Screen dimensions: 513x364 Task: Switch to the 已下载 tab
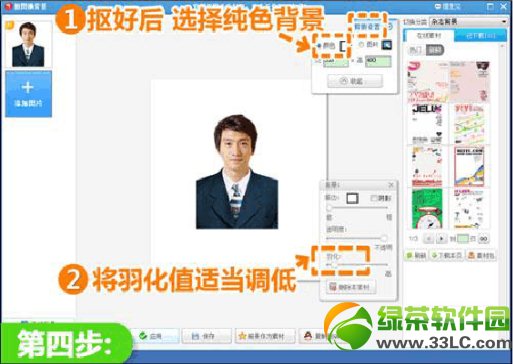tap(480, 36)
